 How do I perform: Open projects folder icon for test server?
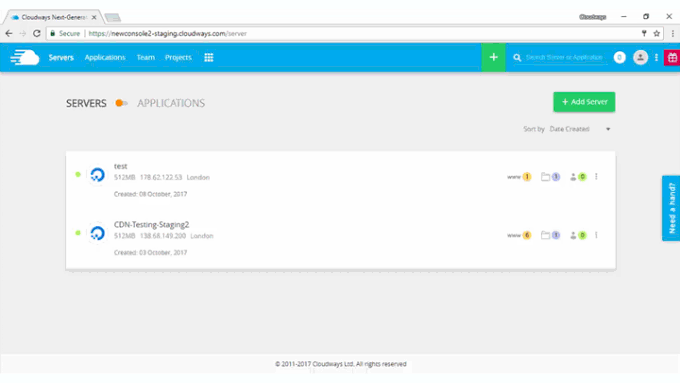click(x=550, y=177)
